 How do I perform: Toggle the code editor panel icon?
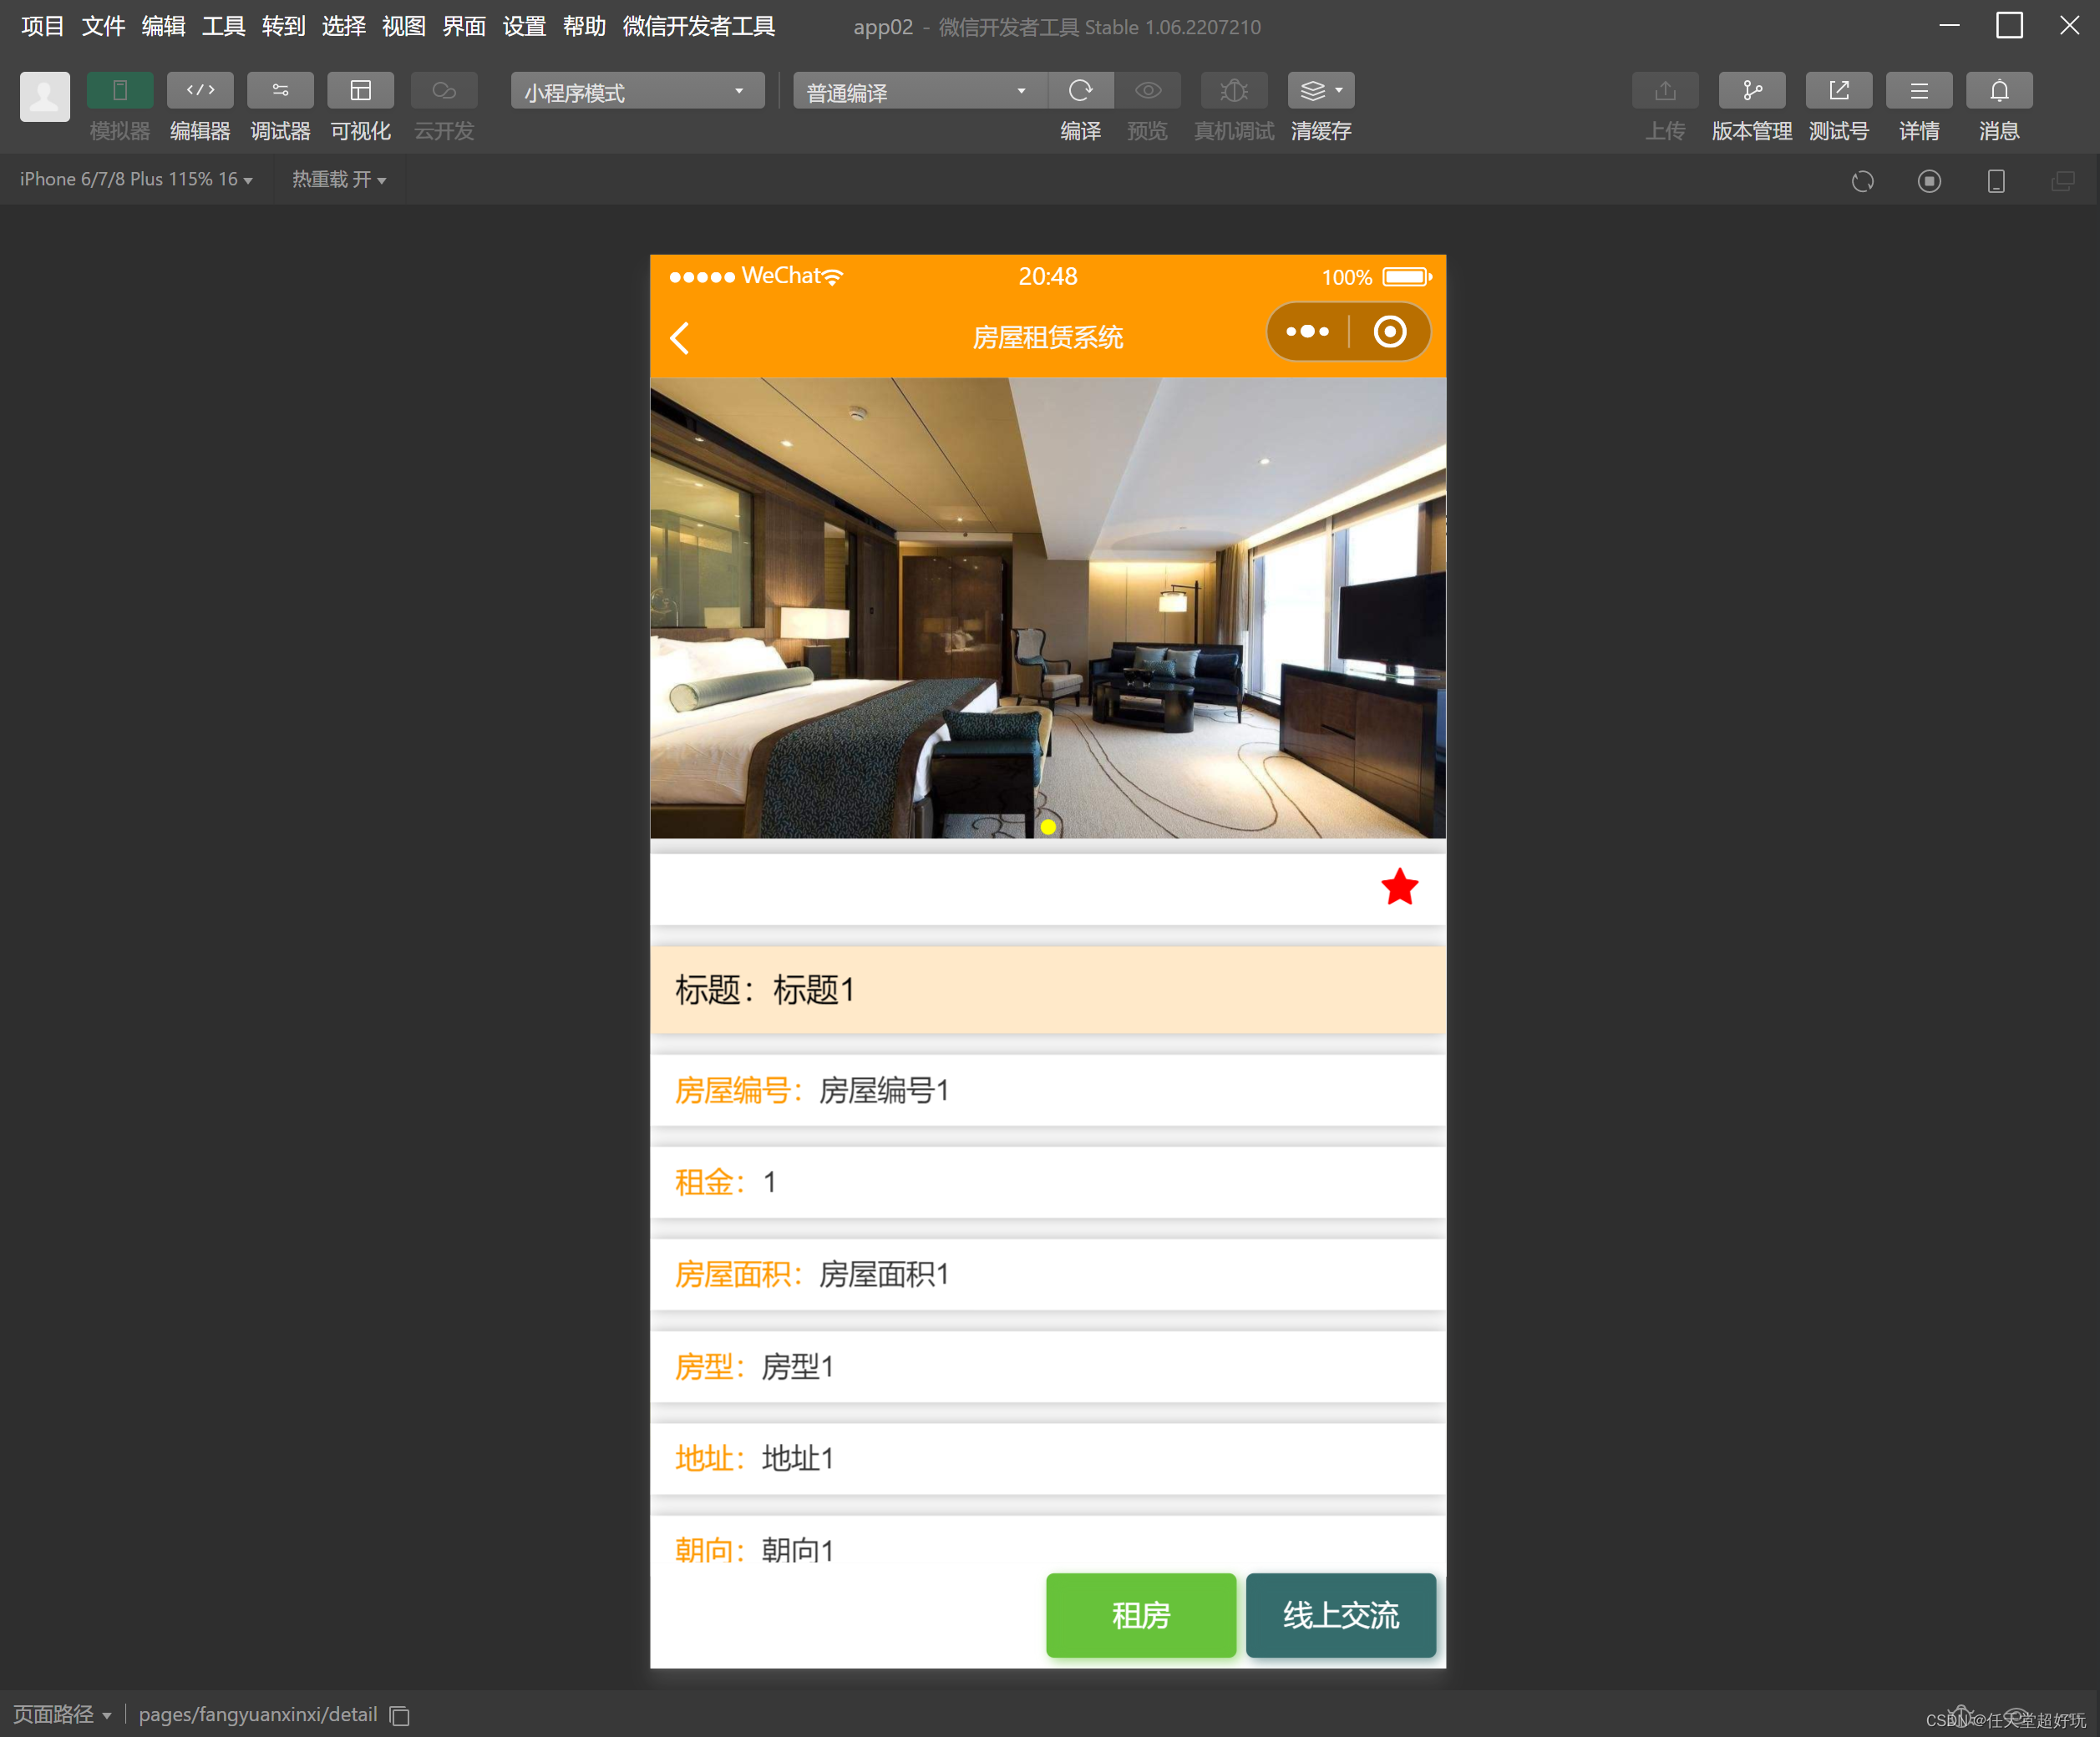[200, 90]
